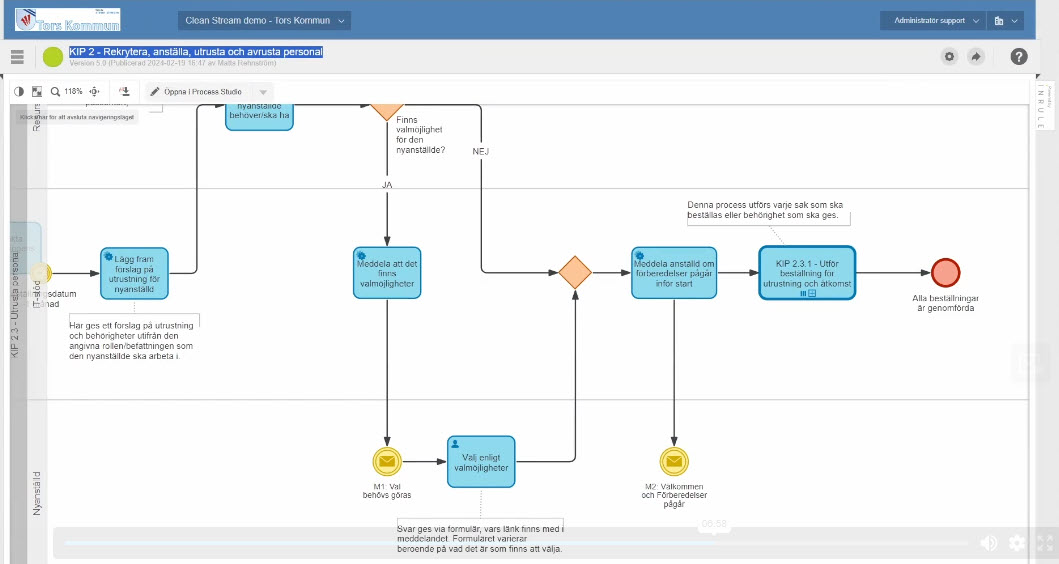
Task: Click Öppna i Process Studio button
Action: coord(196,92)
